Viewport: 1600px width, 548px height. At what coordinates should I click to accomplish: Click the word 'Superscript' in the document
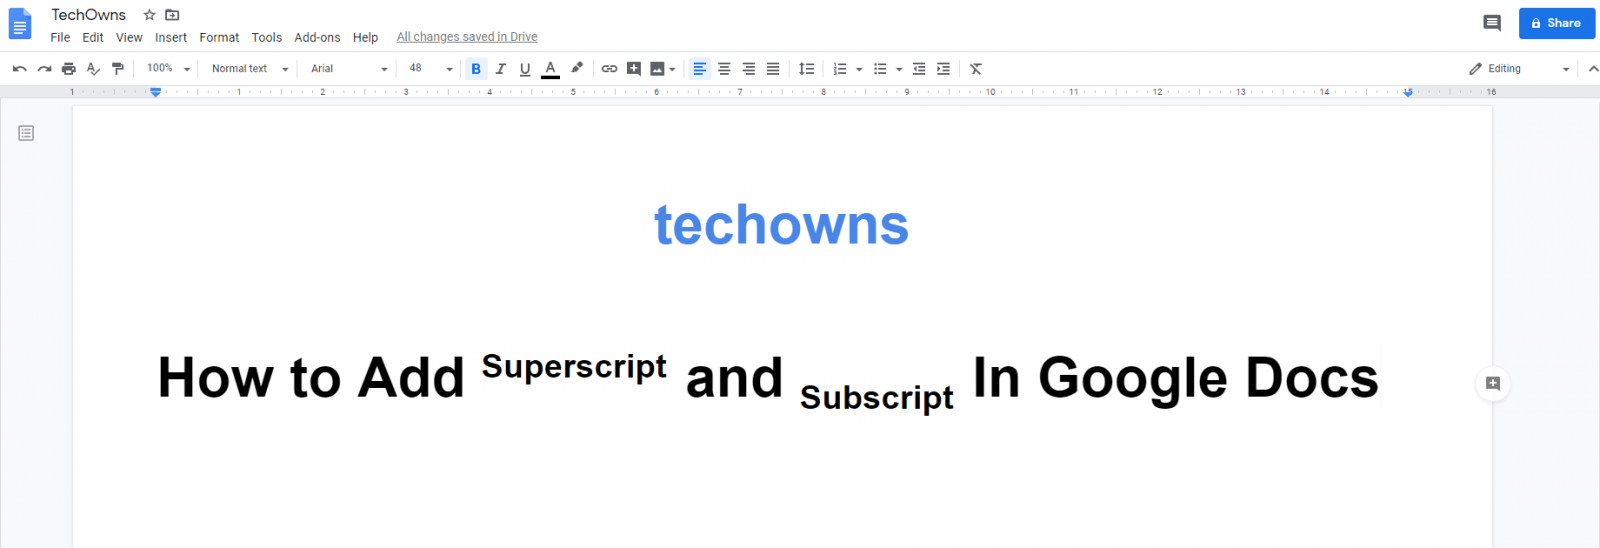click(574, 367)
